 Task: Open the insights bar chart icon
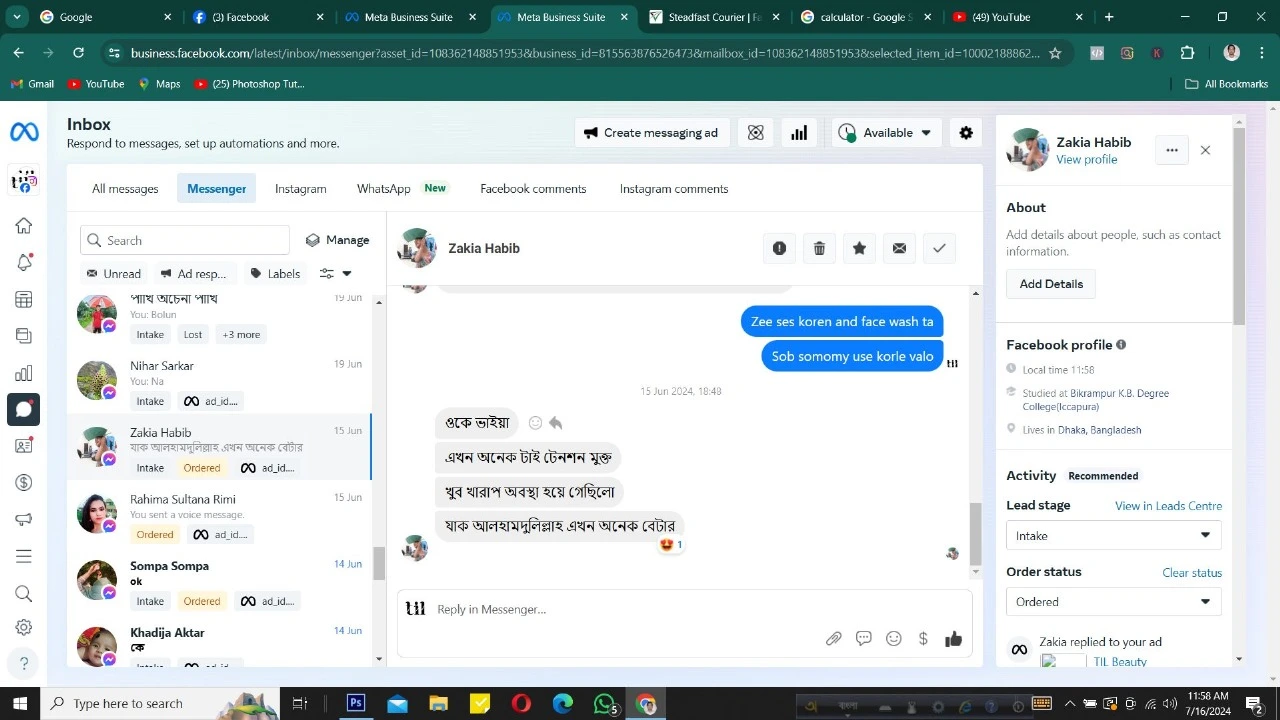[799, 133]
